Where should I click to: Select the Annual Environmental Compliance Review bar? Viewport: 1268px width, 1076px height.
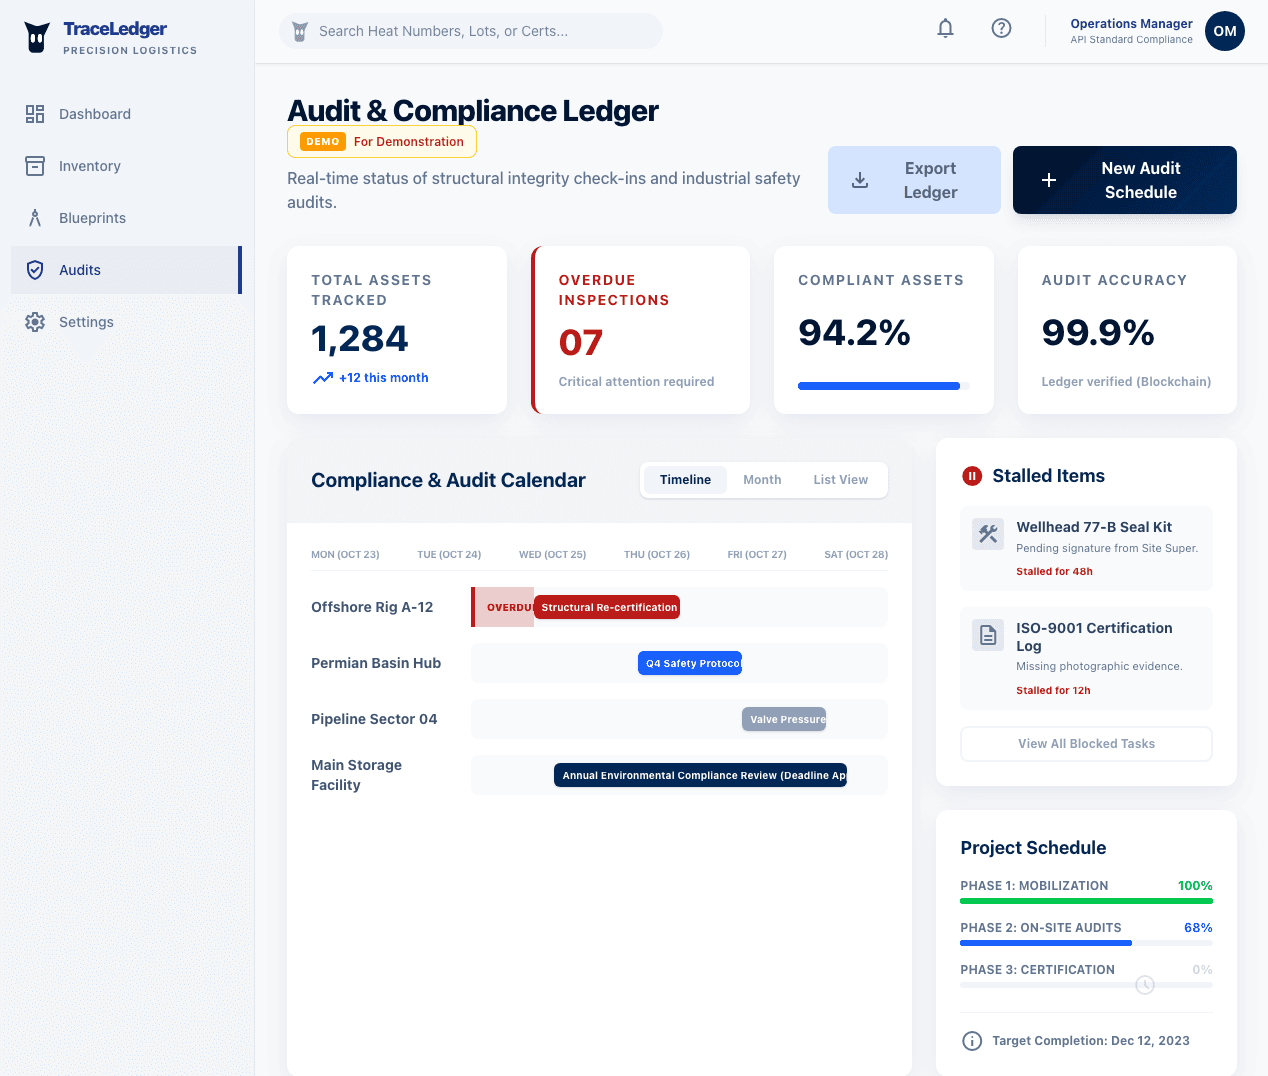point(700,775)
